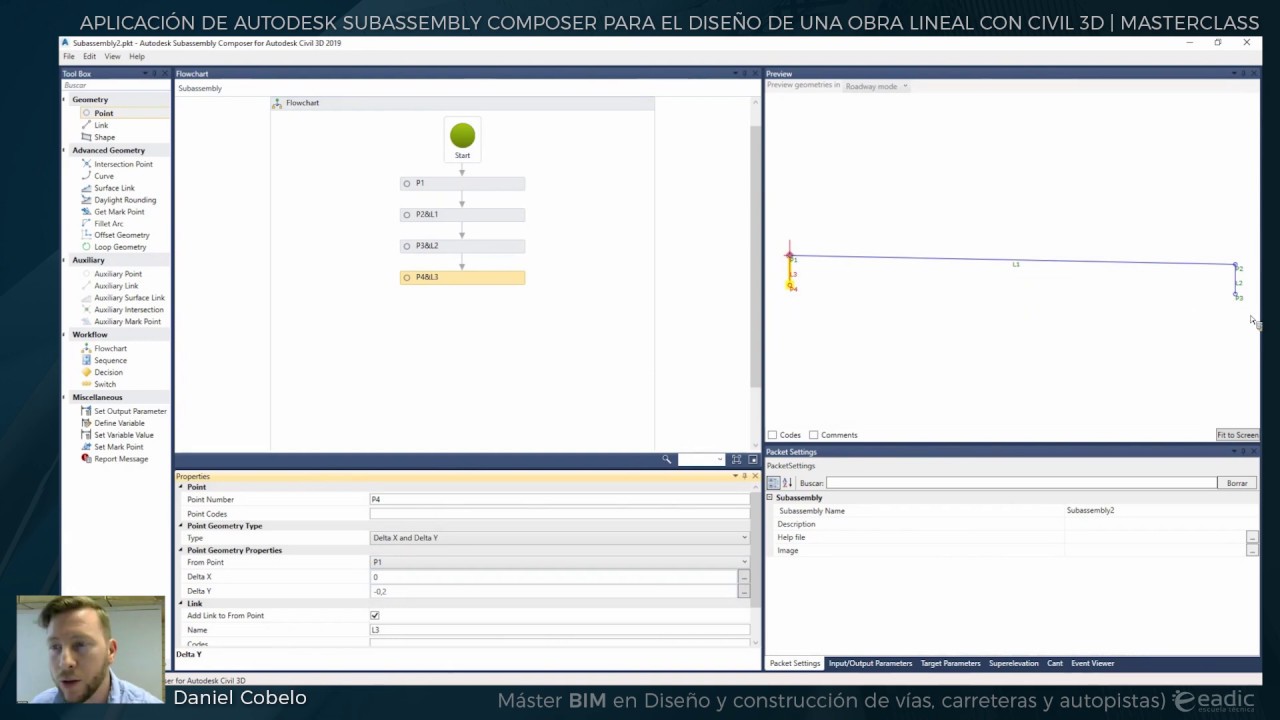Screen dimensions: 1280x720
Task: Switch to the Cant tab
Action: click(x=1055, y=663)
